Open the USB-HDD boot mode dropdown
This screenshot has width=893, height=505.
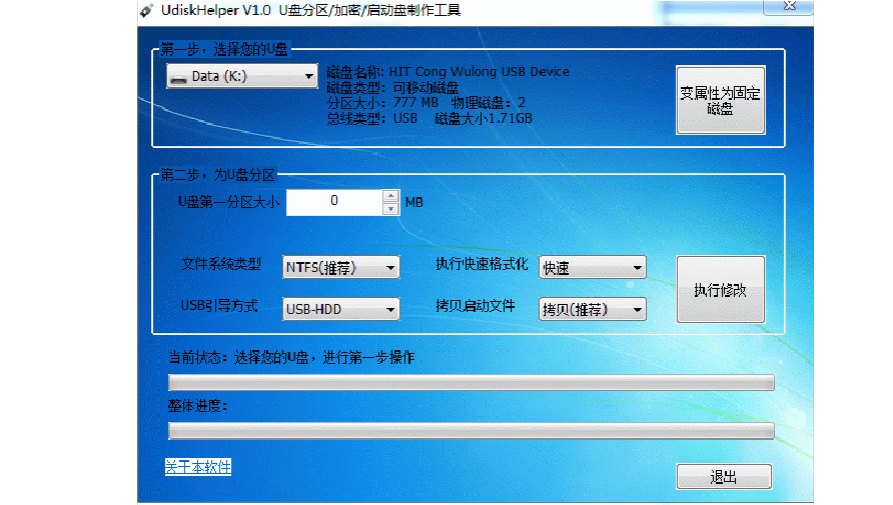click(x=341, y=309)
